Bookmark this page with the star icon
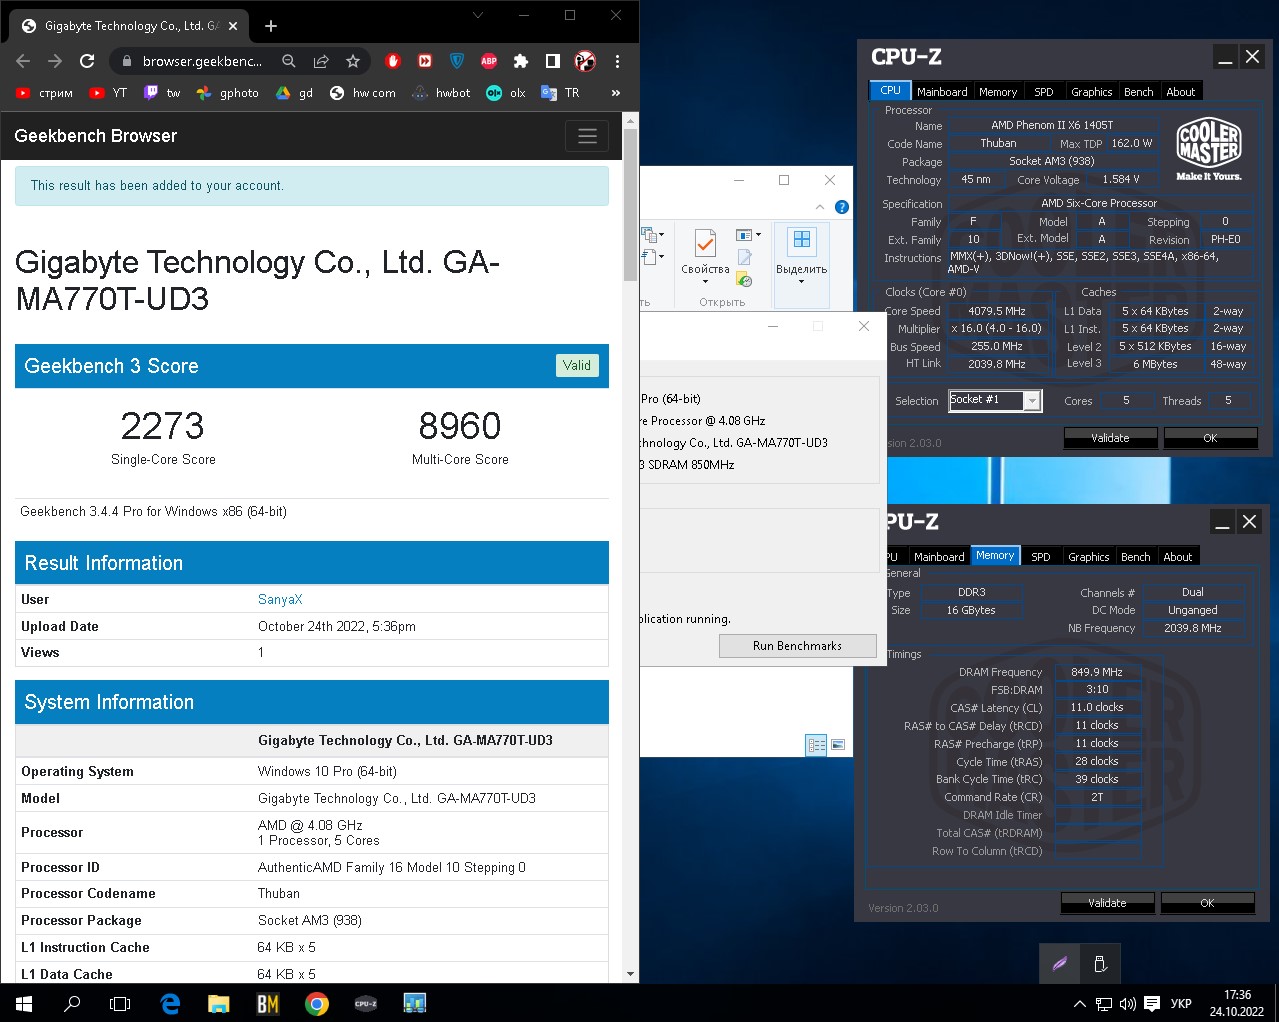 tap(353, 61)
